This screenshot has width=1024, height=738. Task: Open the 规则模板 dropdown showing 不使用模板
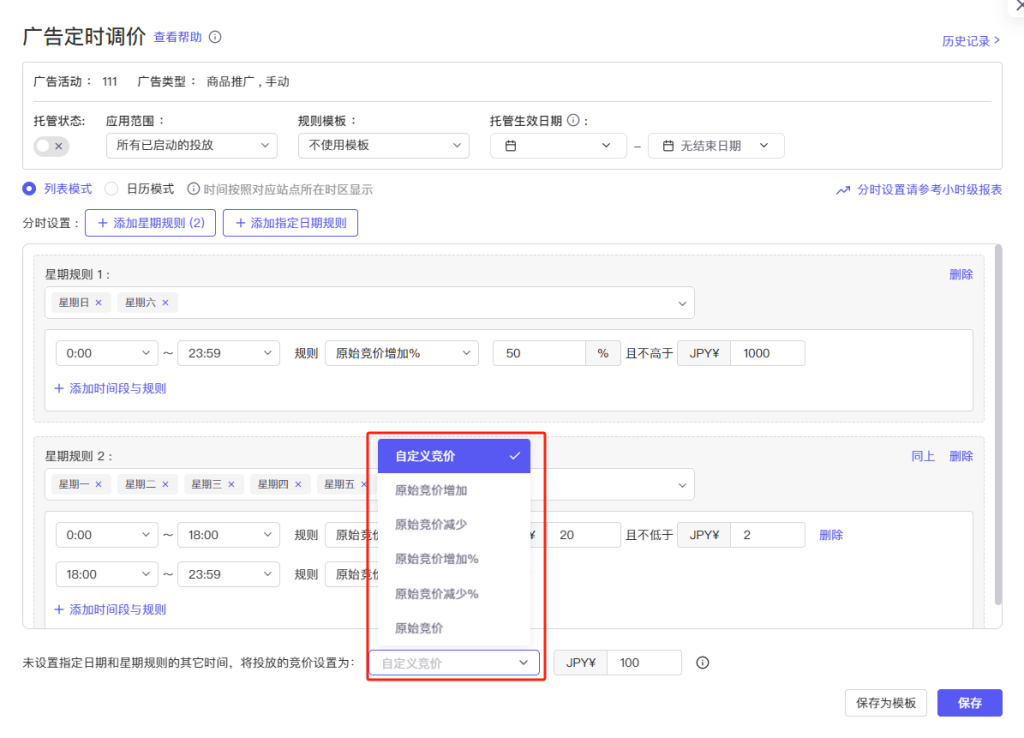point(383,145)
